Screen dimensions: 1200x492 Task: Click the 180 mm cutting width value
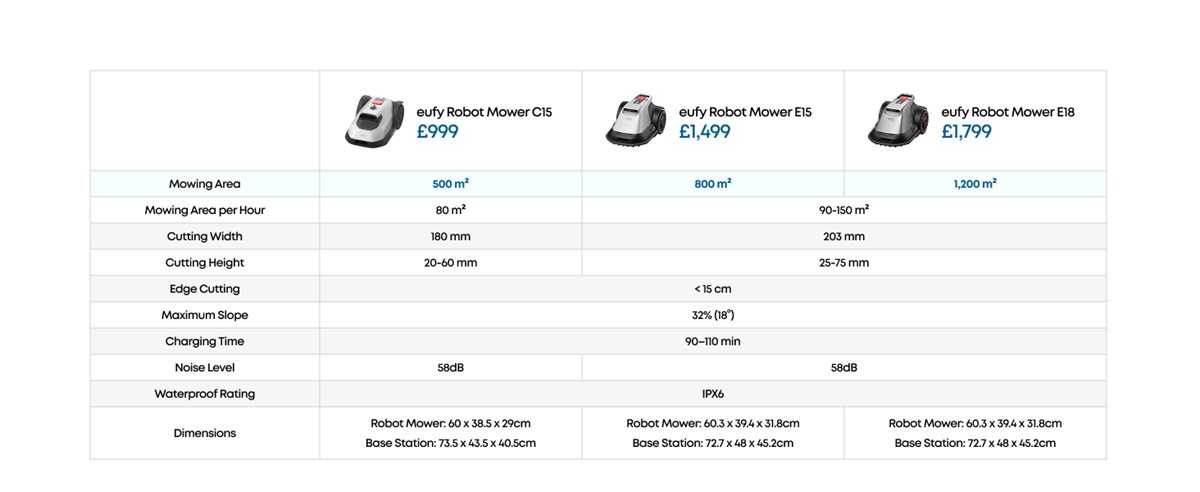point(451,236)
